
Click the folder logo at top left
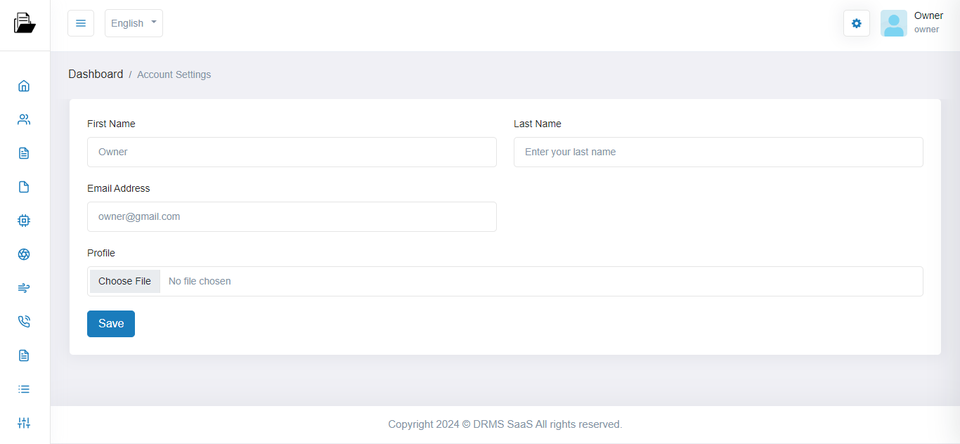pyautogui.click(x=24, y=22)
